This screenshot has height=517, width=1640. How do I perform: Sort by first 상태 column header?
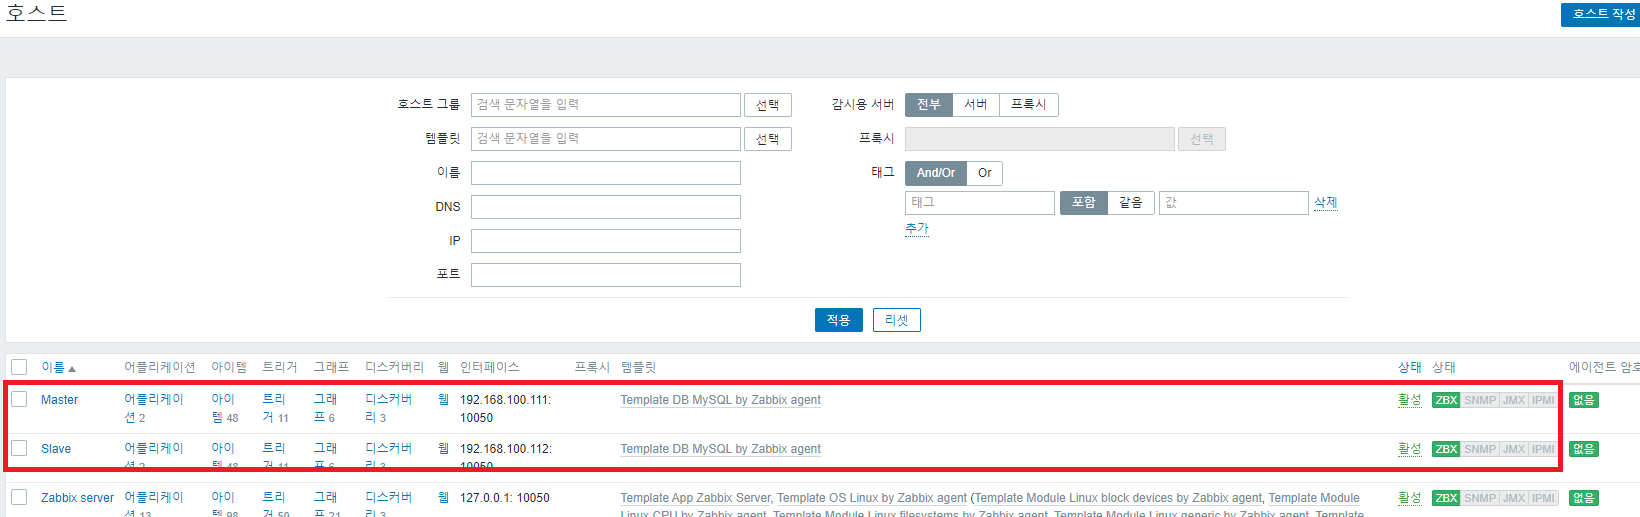point(1410,368)
